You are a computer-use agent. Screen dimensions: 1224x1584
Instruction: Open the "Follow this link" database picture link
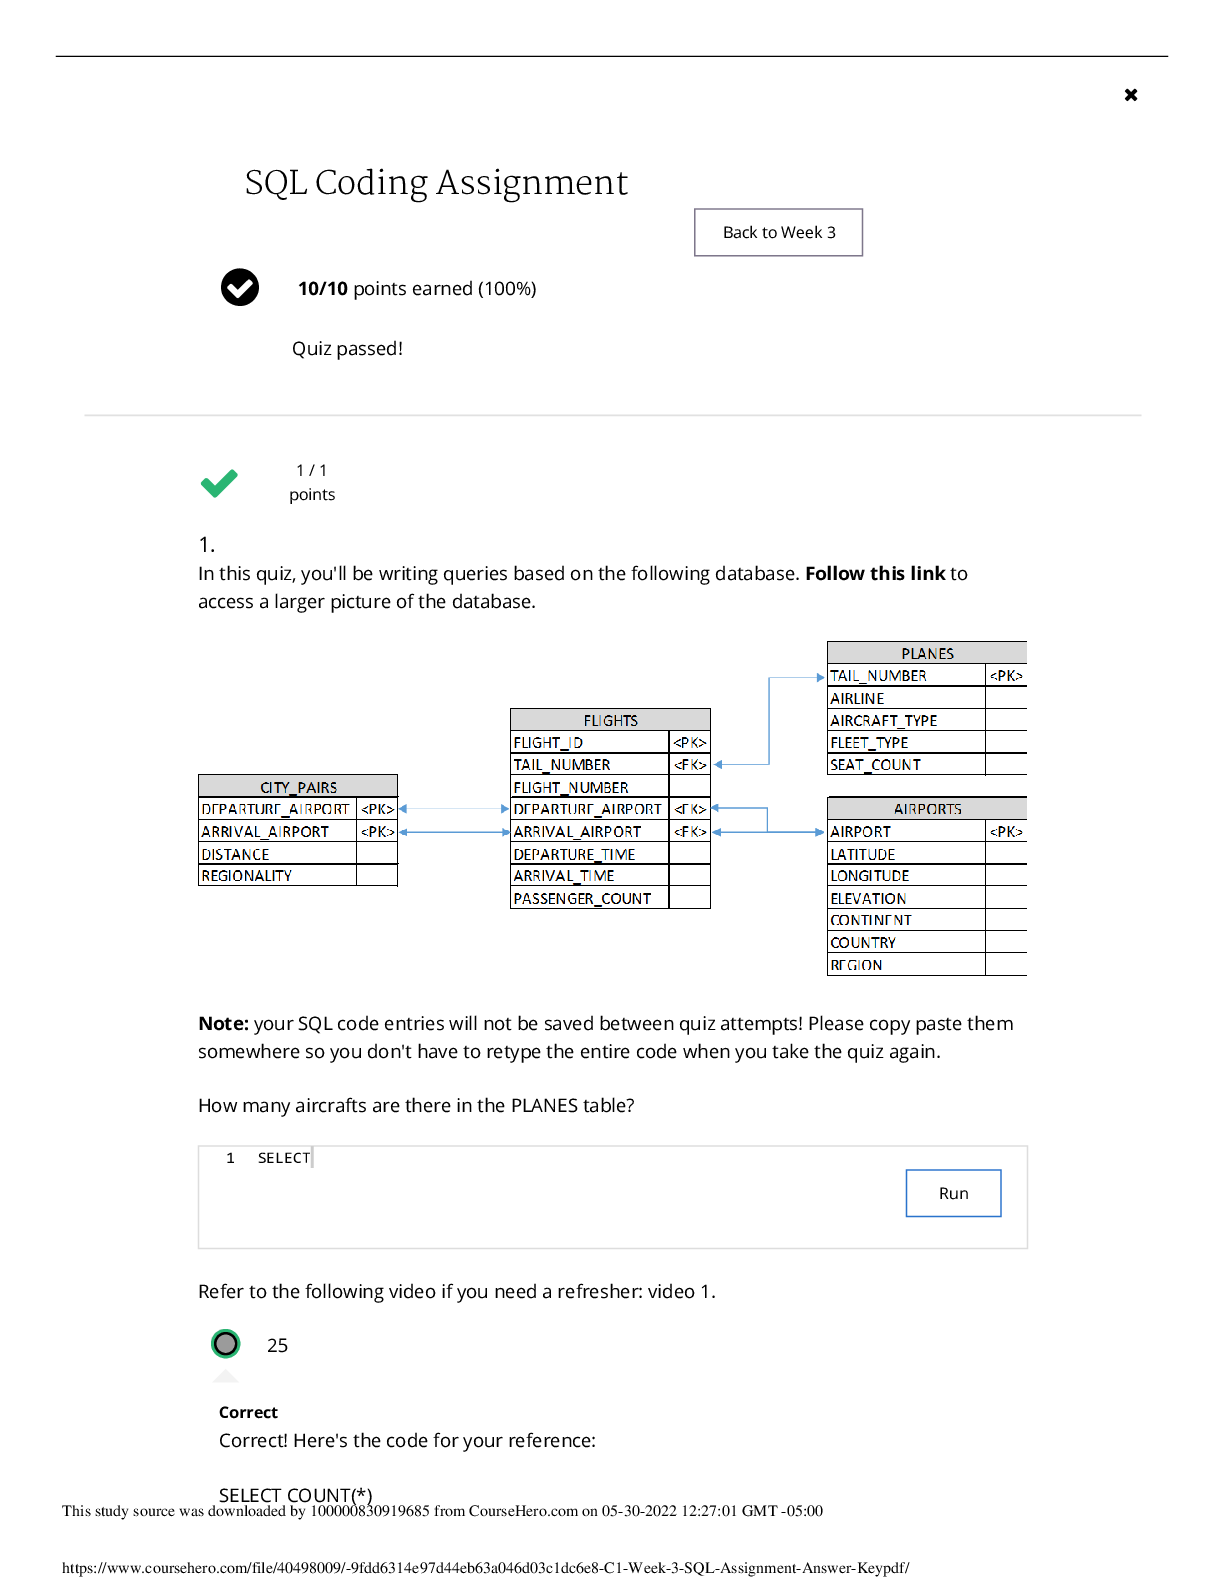(874, 574)
